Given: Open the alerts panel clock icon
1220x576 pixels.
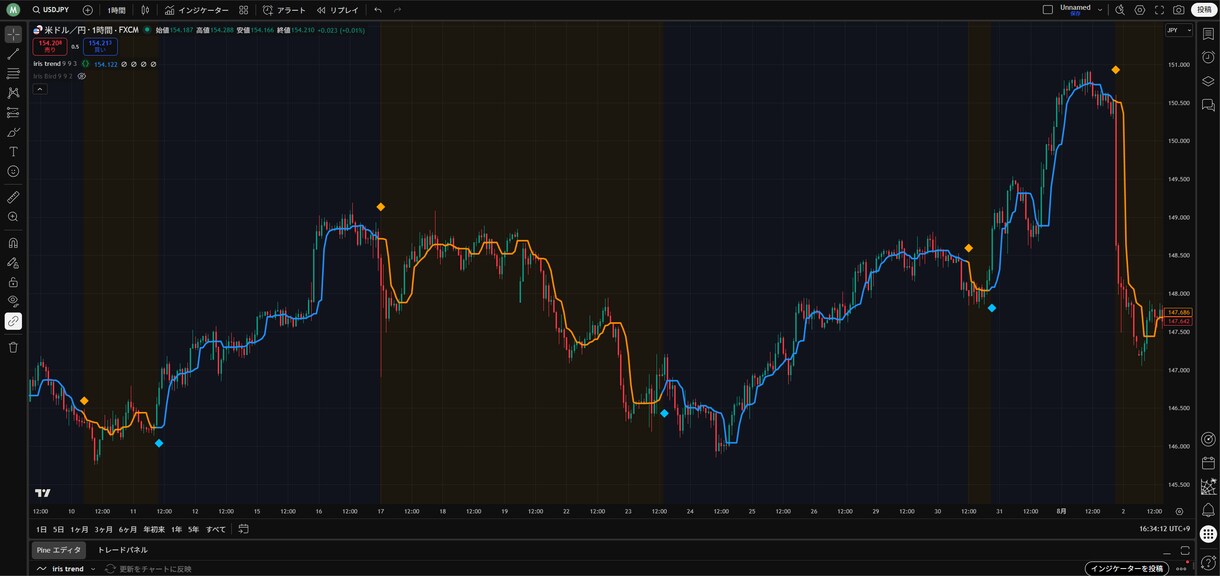Looking at the screenshot, I should coord(1208,57).
